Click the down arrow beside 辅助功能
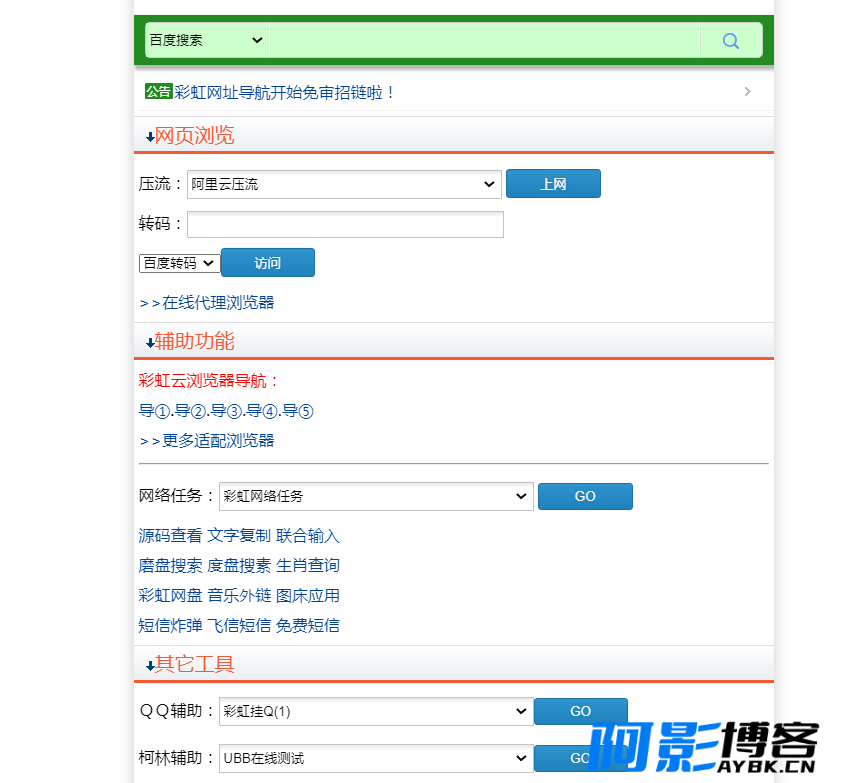This screenshot has width=841, height=783. 150,343
